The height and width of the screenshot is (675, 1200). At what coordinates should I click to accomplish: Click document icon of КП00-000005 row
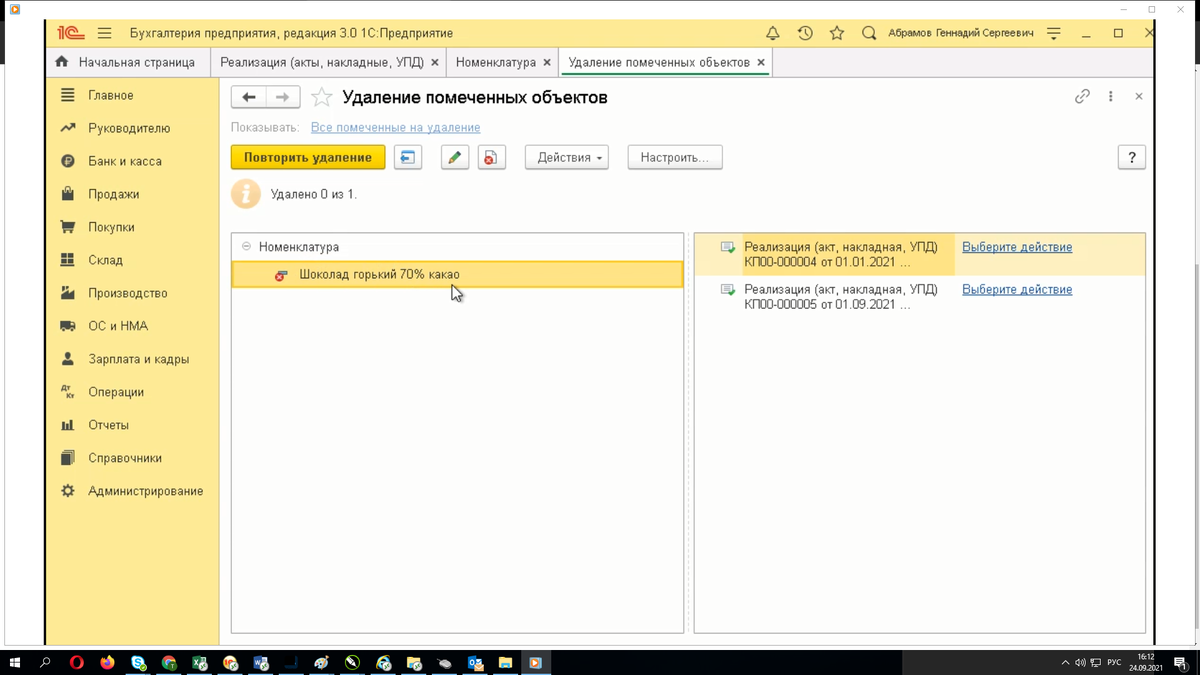tap(727, 290)
